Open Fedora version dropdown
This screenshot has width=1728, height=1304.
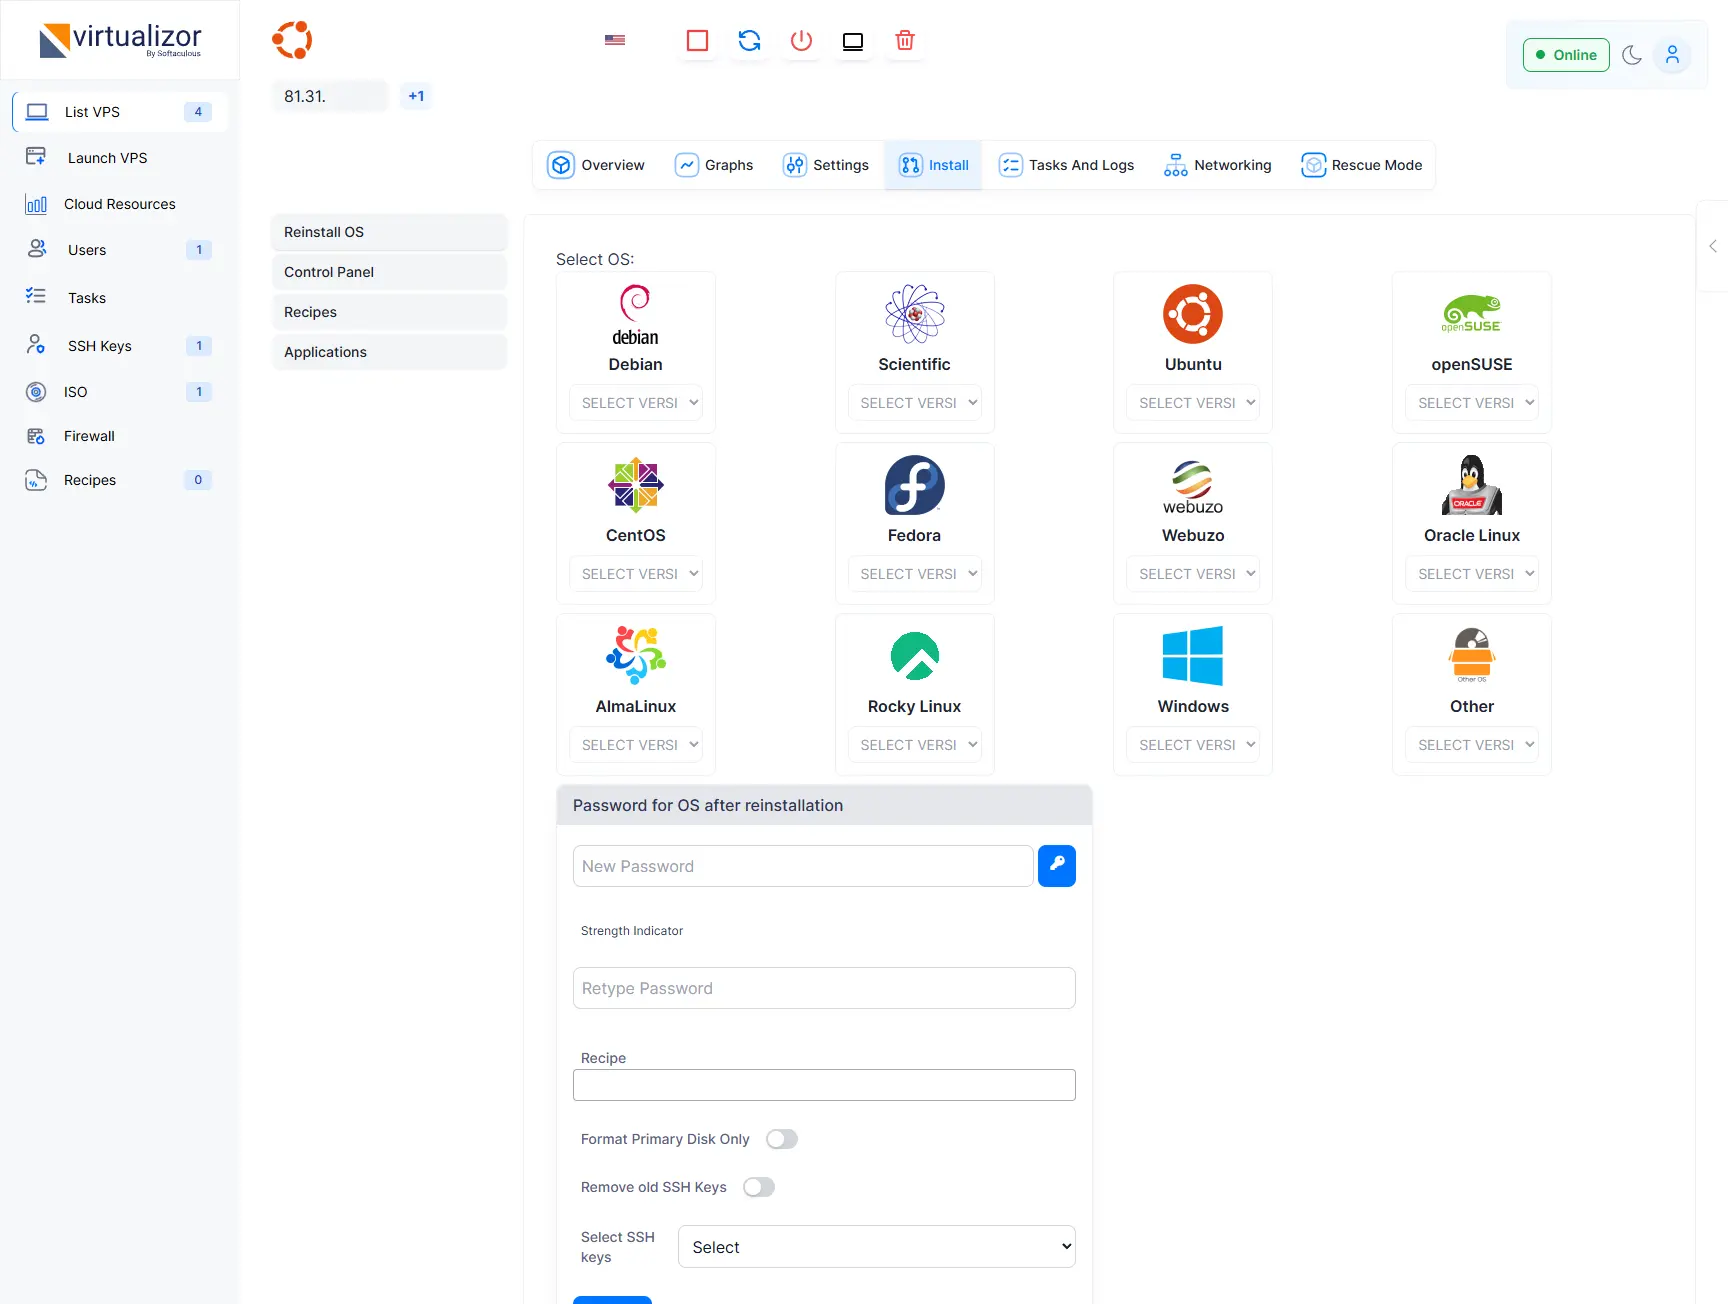point(915,574)
